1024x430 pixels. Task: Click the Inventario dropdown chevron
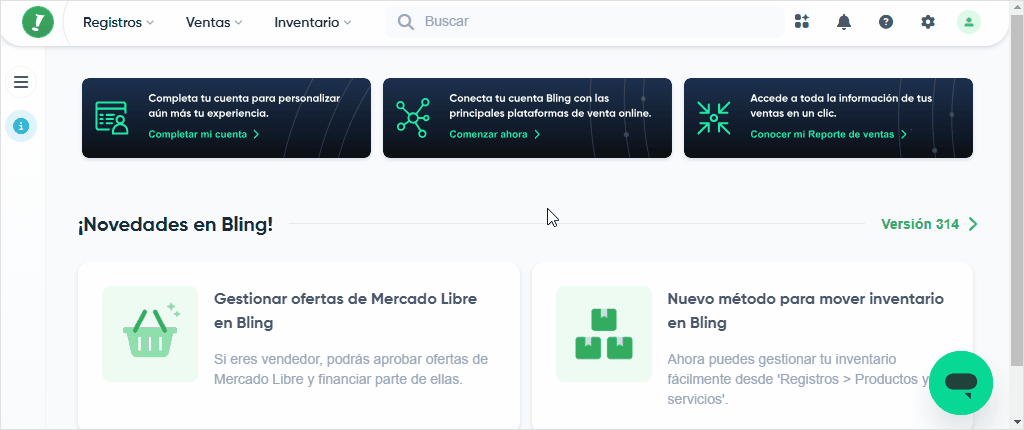point(347,23)
